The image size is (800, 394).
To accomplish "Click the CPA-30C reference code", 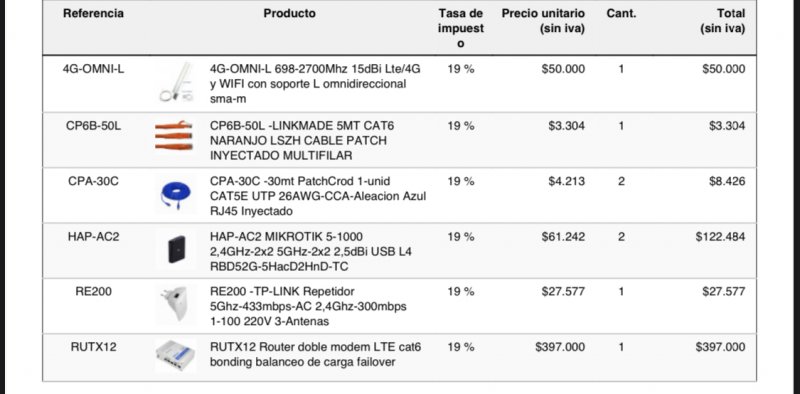I will coord(93,181).
